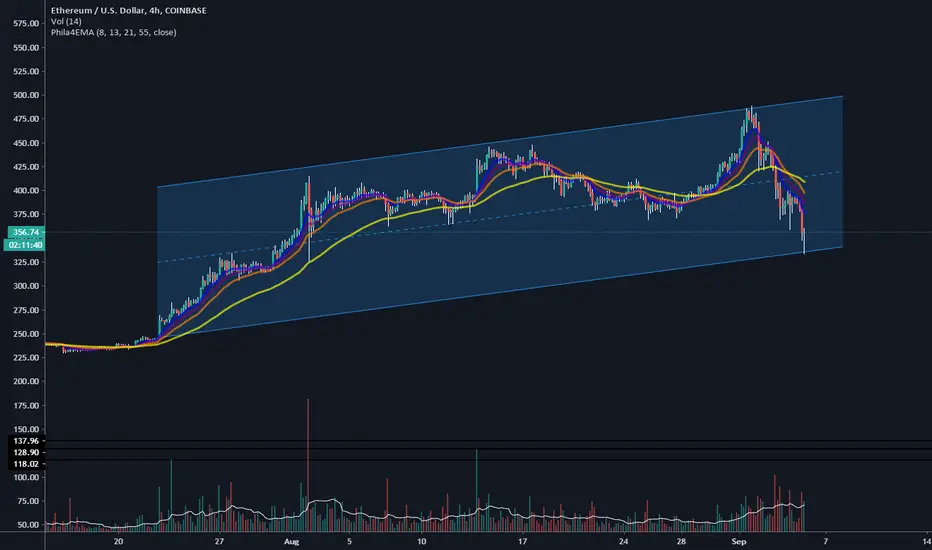
Task: Click the 28 date label on time axis
Action: (x=681, y=542)
